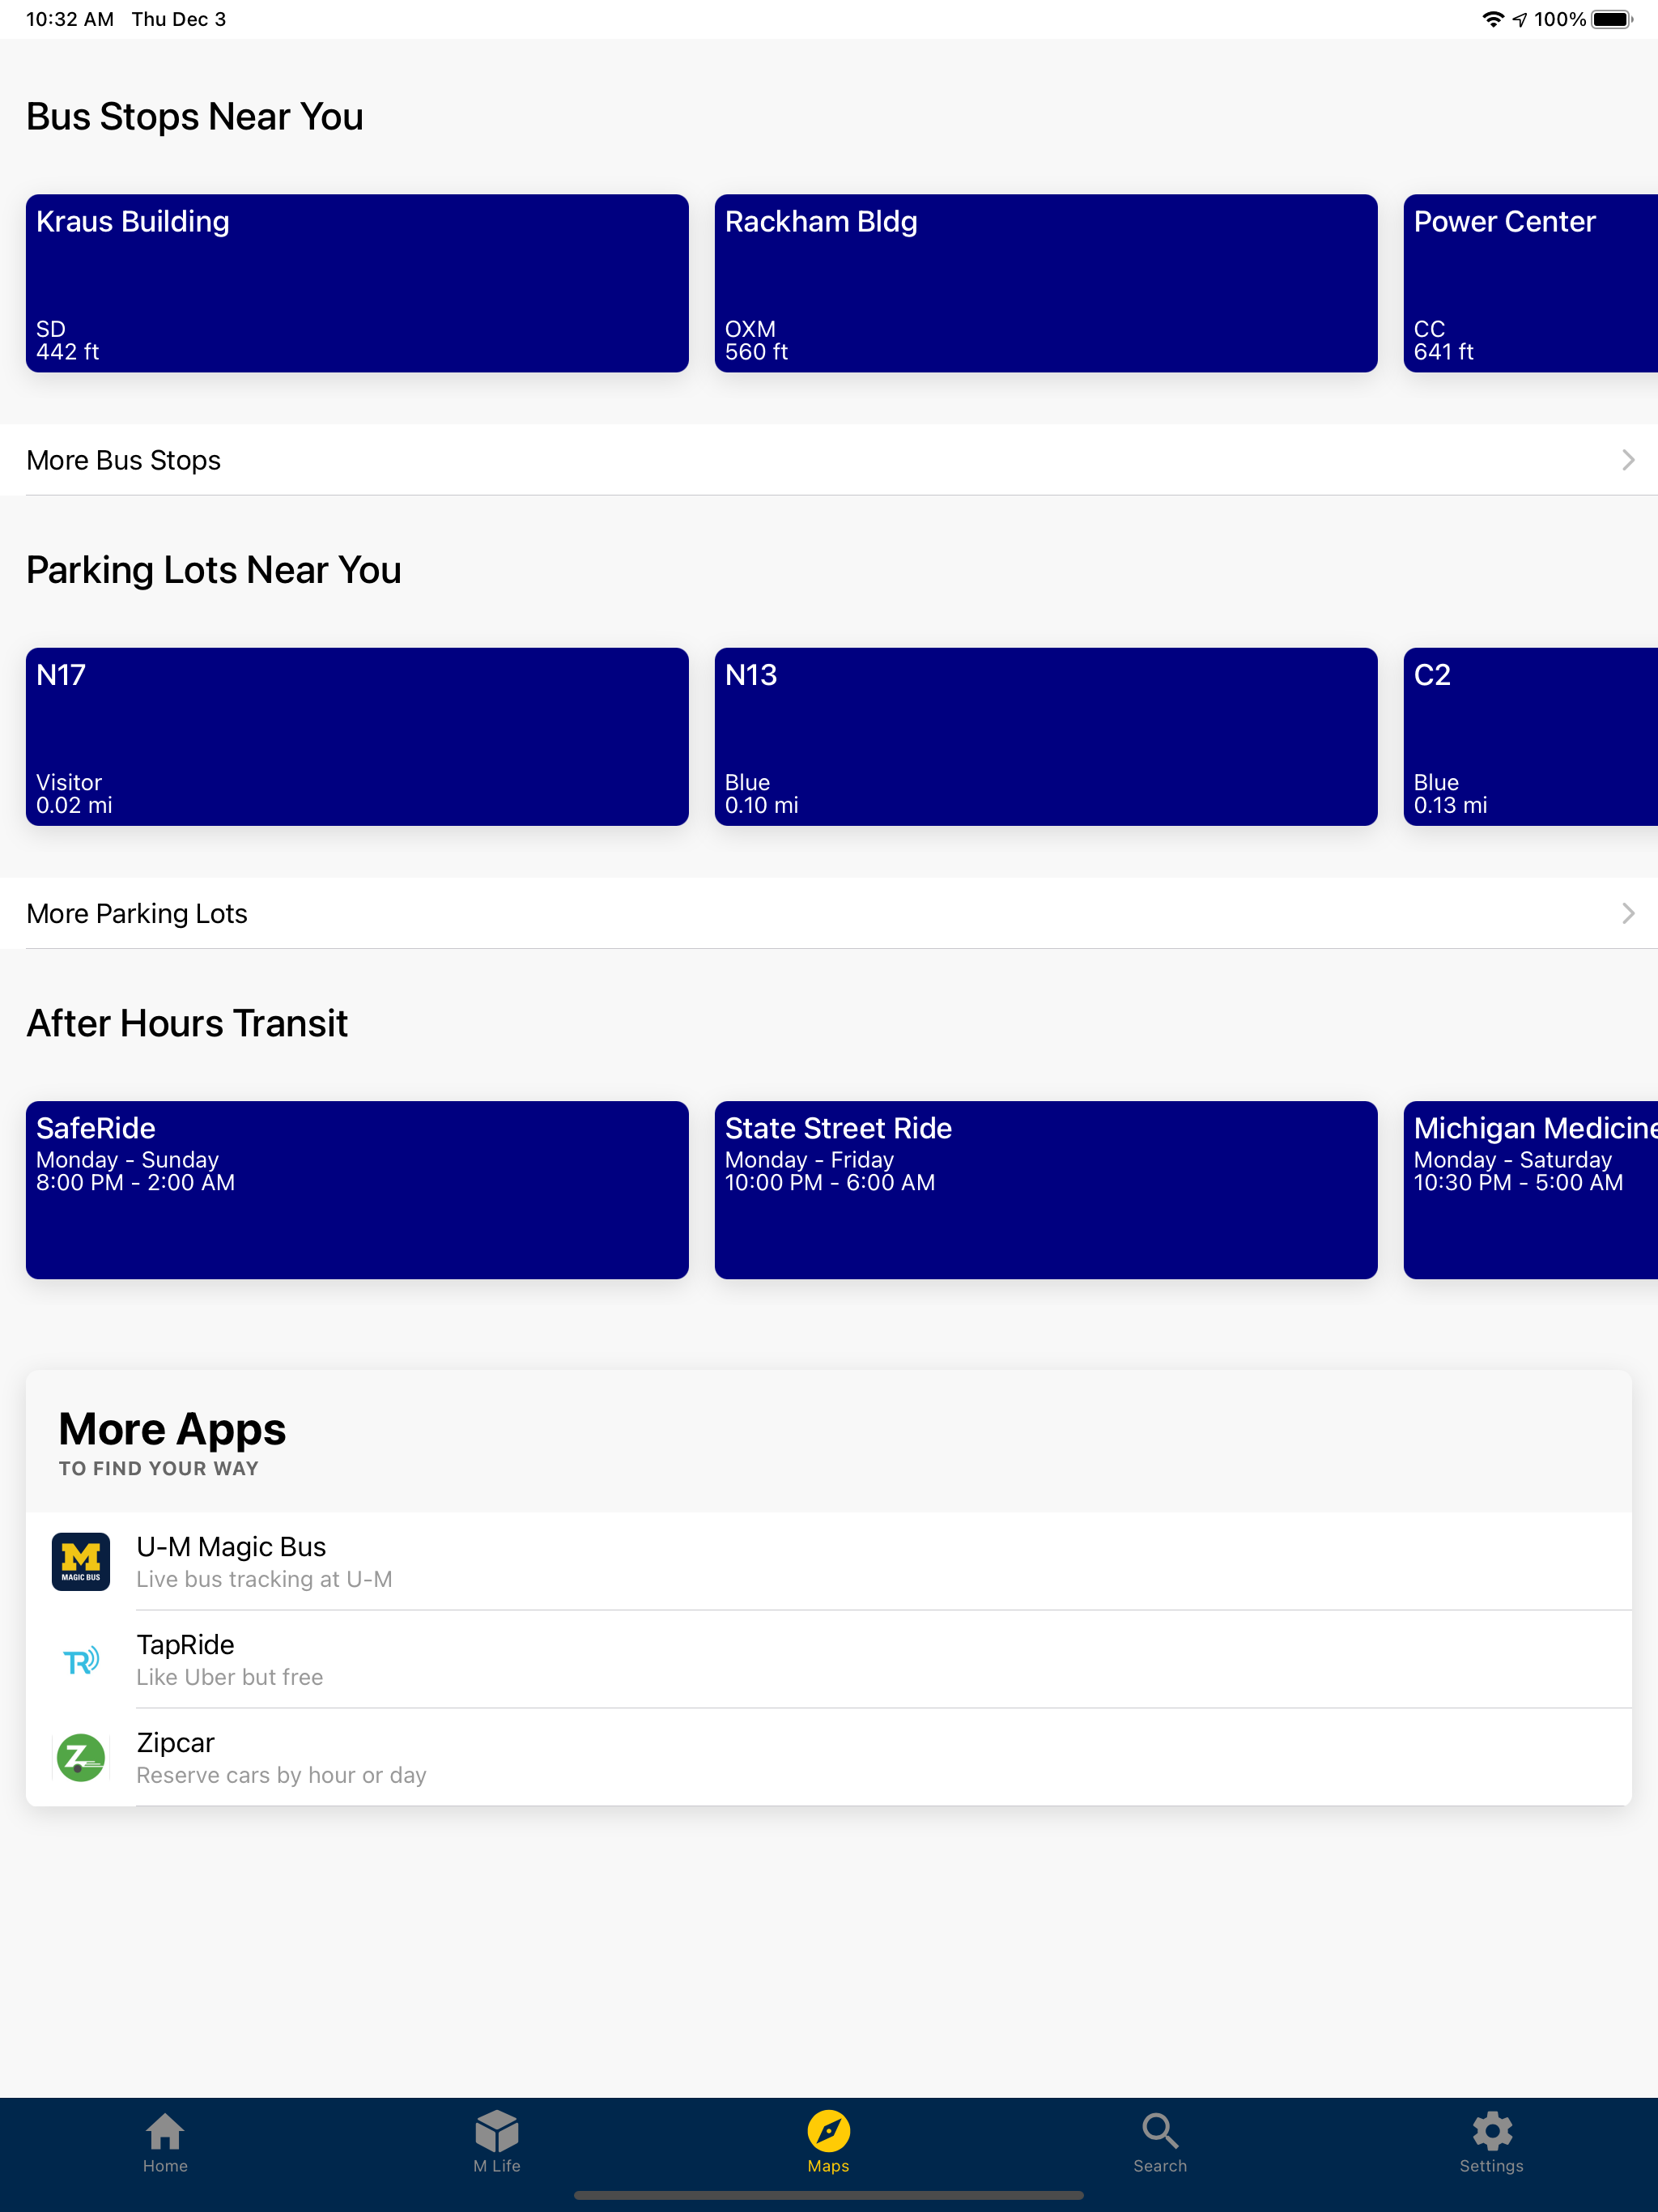Image resolution: width=1658 pixels, height=2212 pixels.
Task: Tap the TapRide app icon
Action: click(81, 1659)
